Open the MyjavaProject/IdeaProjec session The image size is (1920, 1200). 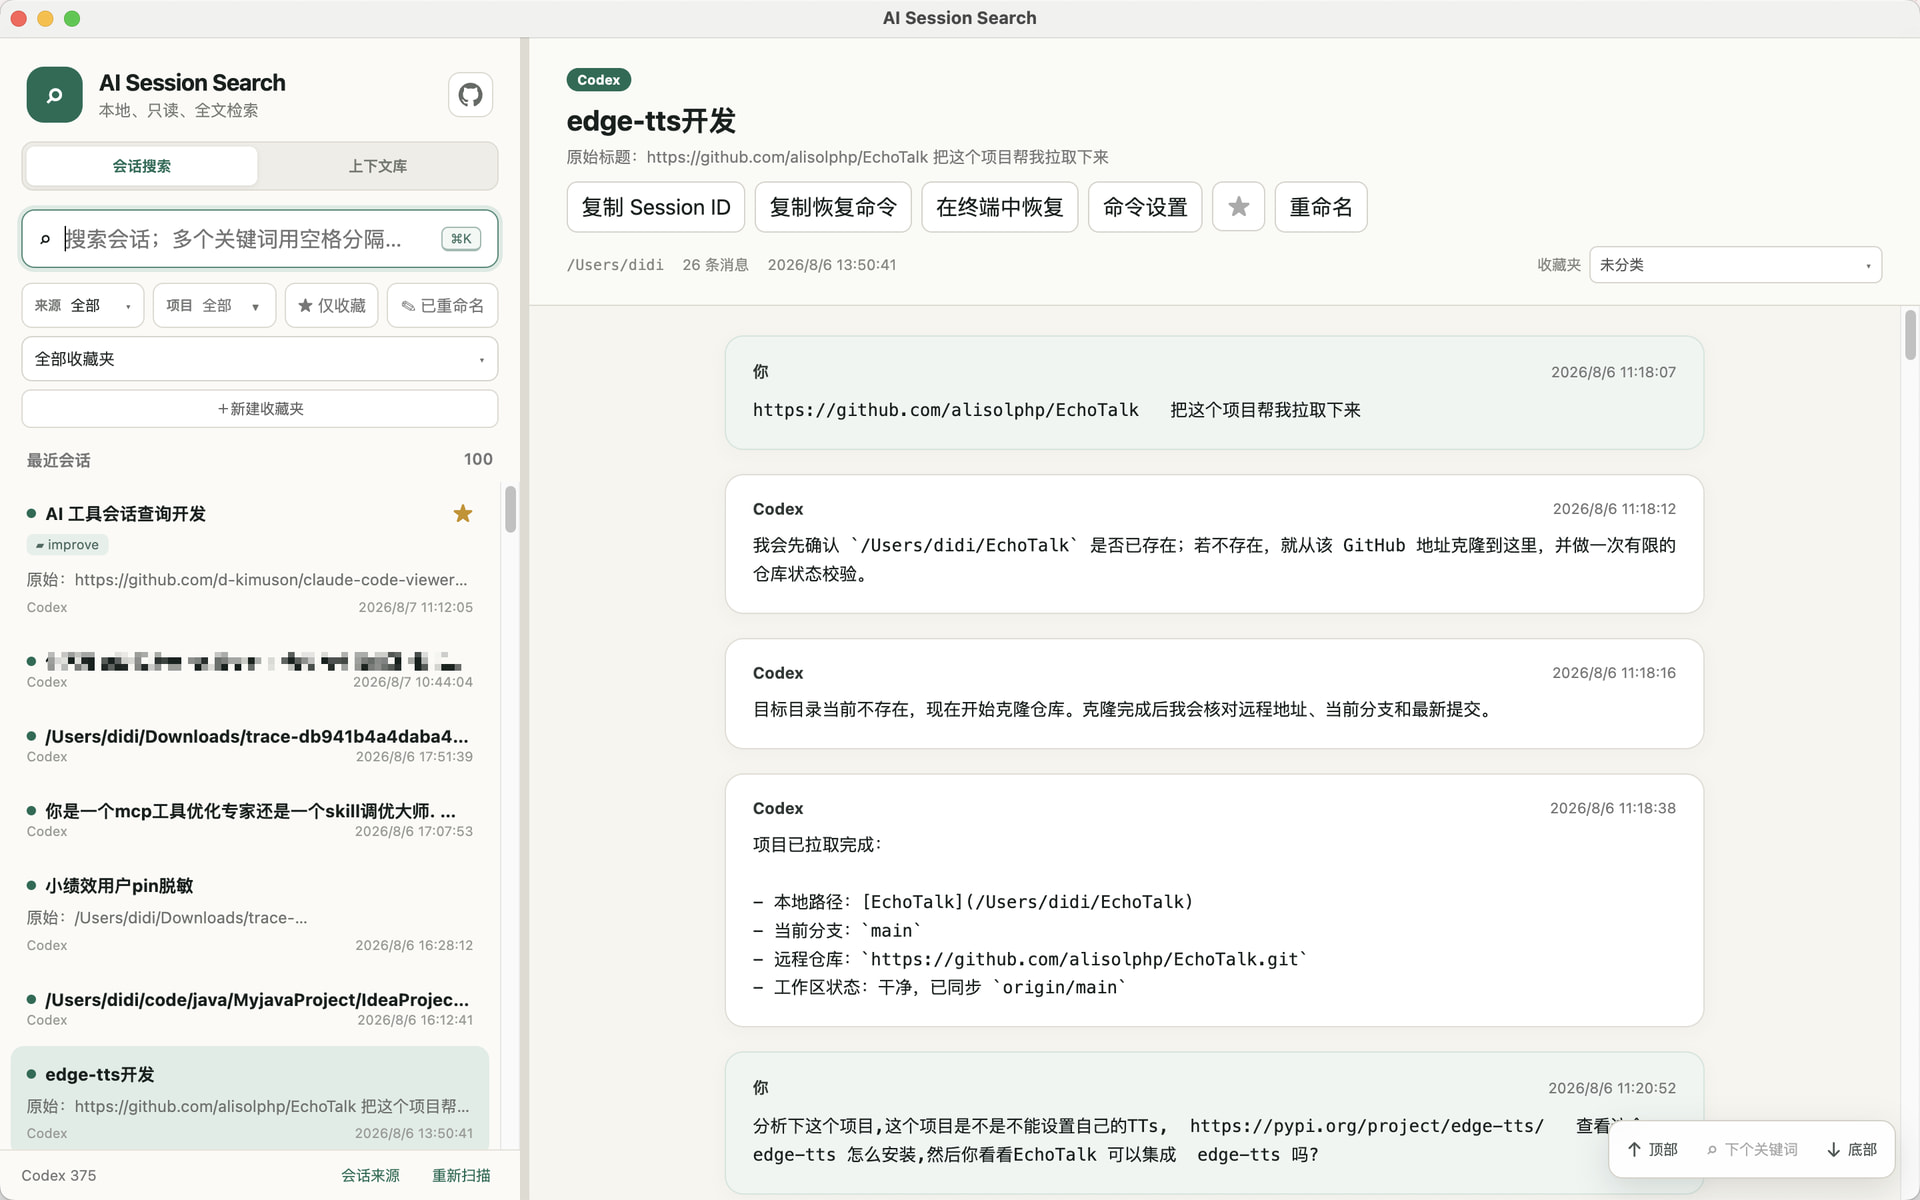[x=250, y=1009]
